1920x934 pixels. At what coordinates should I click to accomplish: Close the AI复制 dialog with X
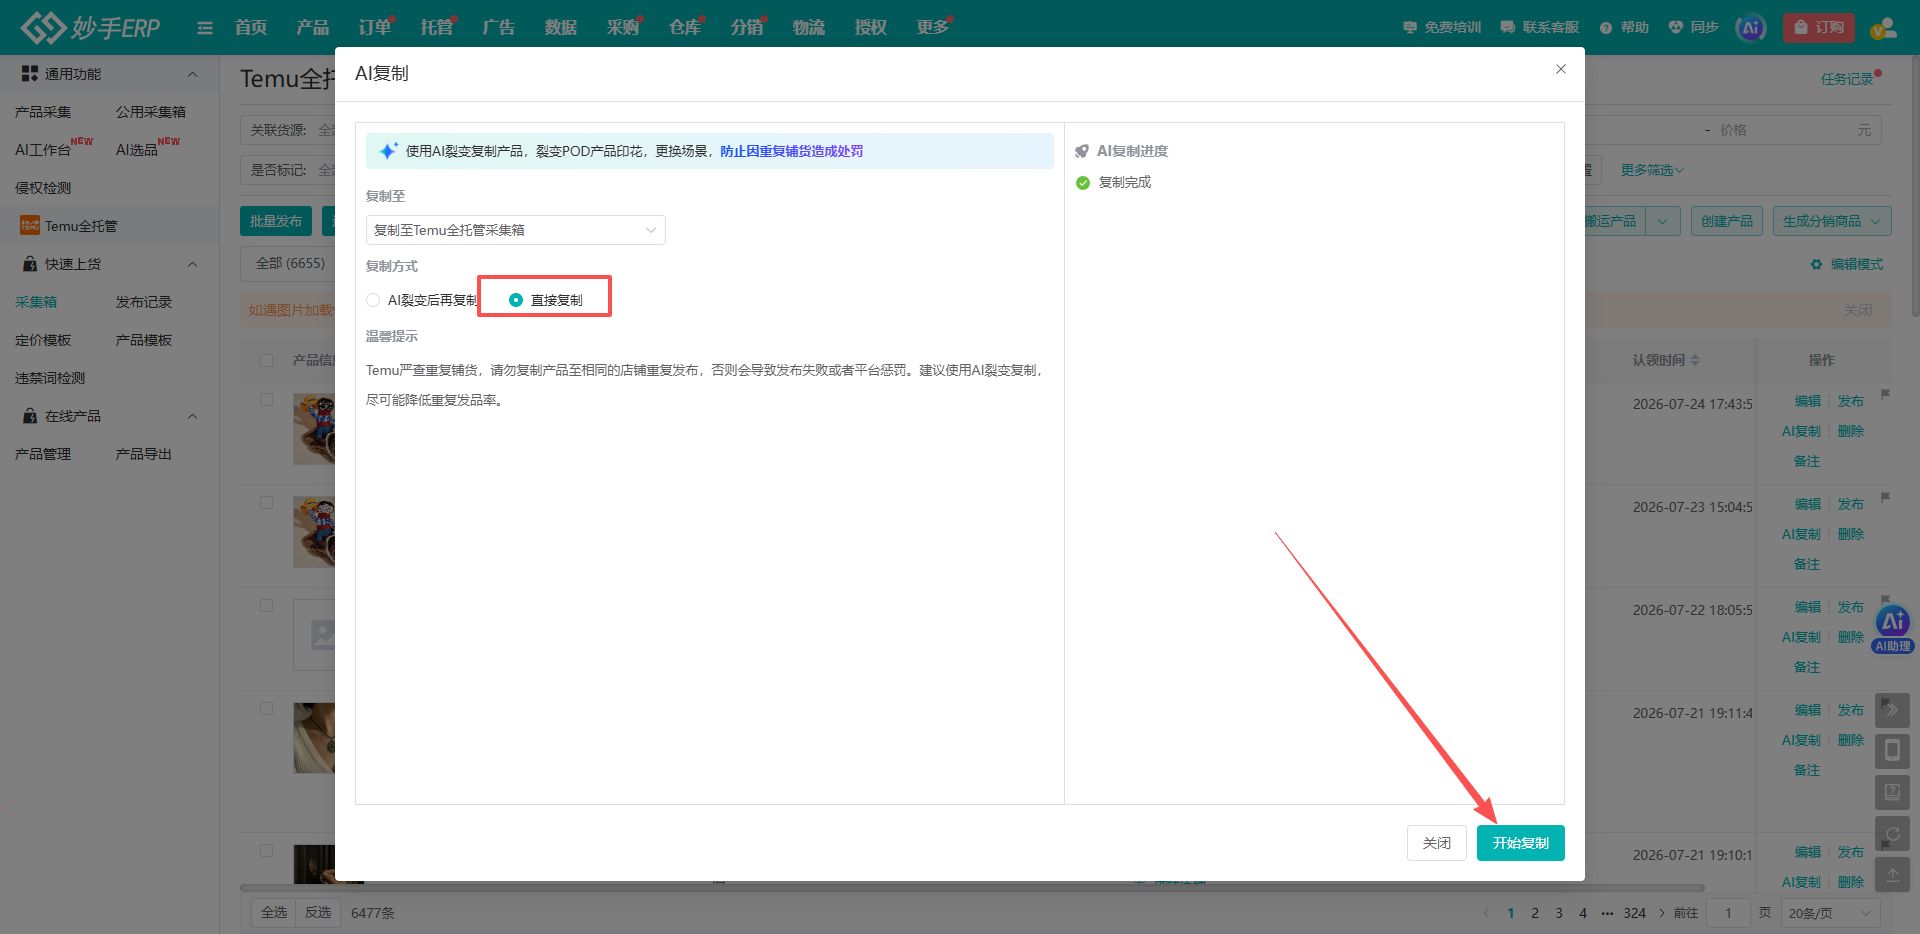point(1560,69)
